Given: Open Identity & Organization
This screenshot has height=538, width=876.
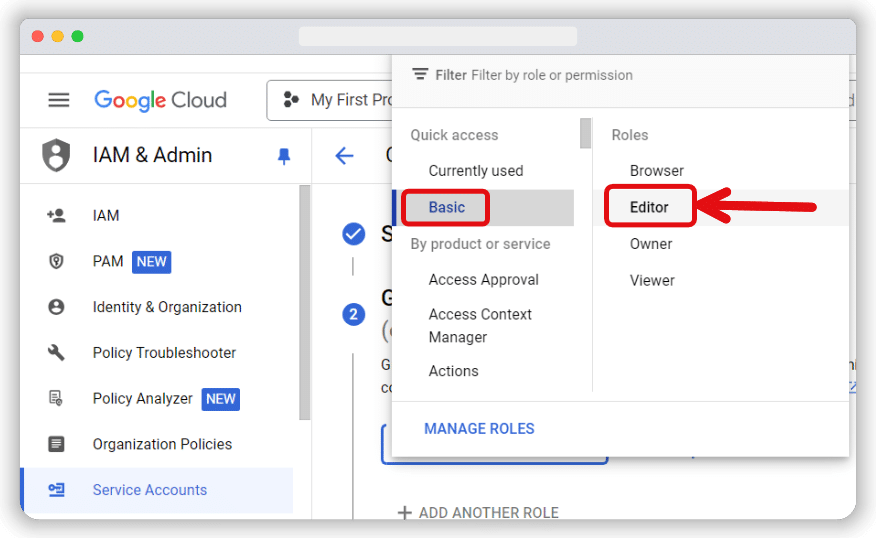Looking at the screenshot, I should [167, 307].
